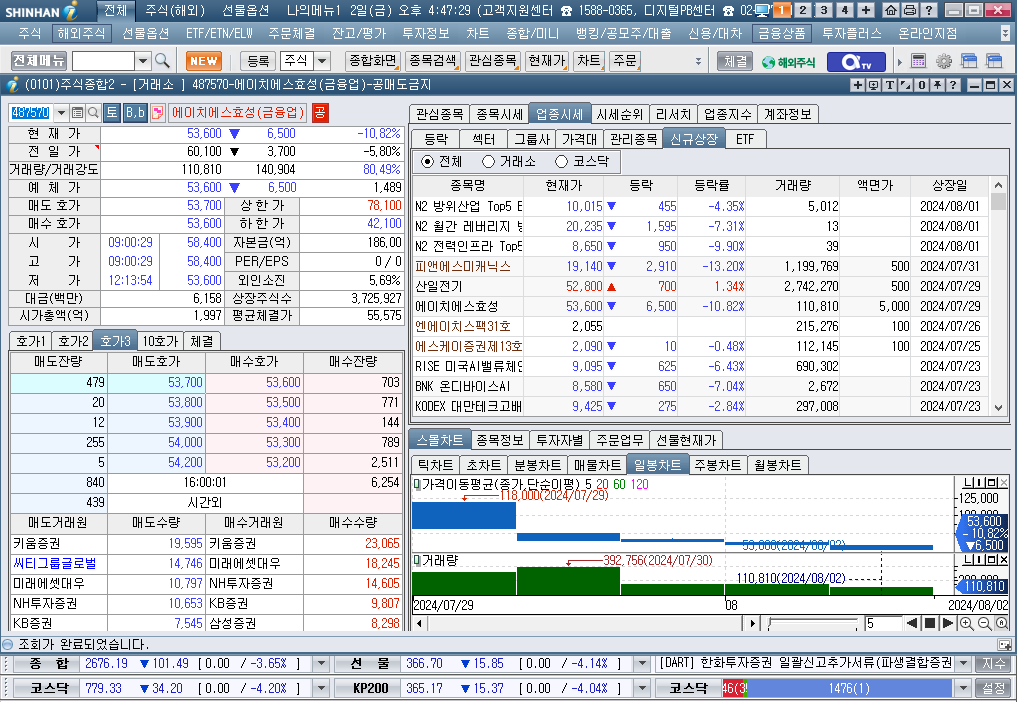Image resolution: width=1017 pixels, height=702 pixels.
Task: Click the plus icon in the window title bar
Action: (x=857, y=85)
